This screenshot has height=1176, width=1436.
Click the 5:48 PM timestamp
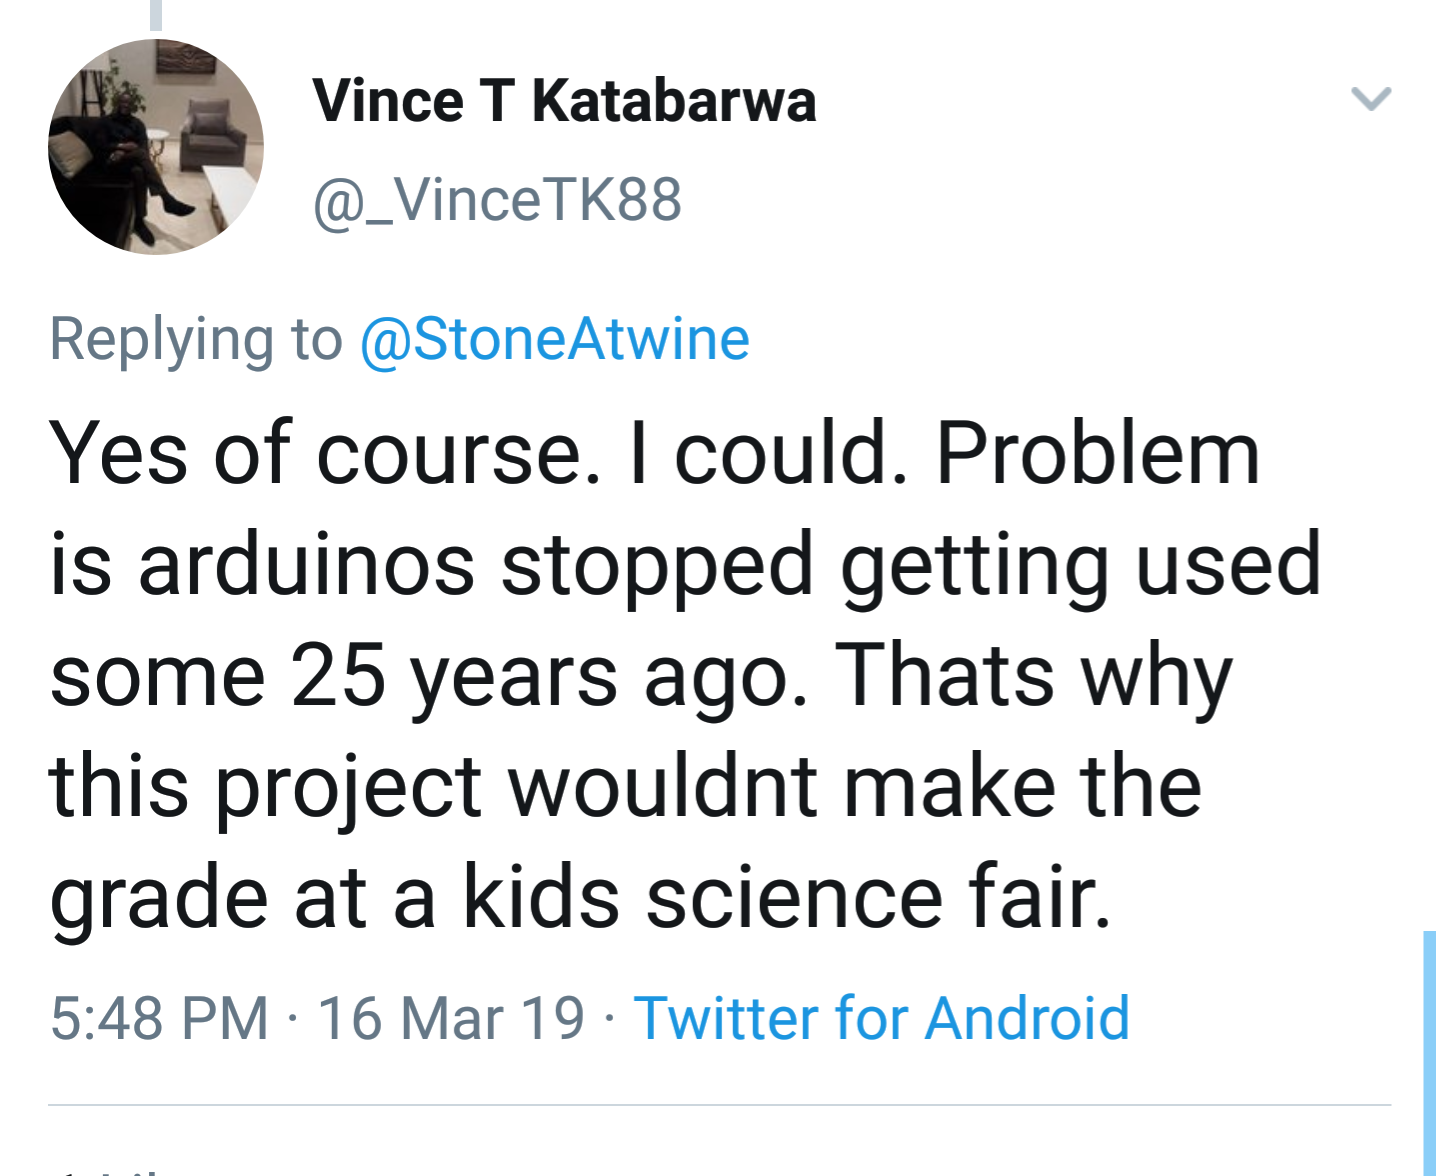pos(159,1018)
